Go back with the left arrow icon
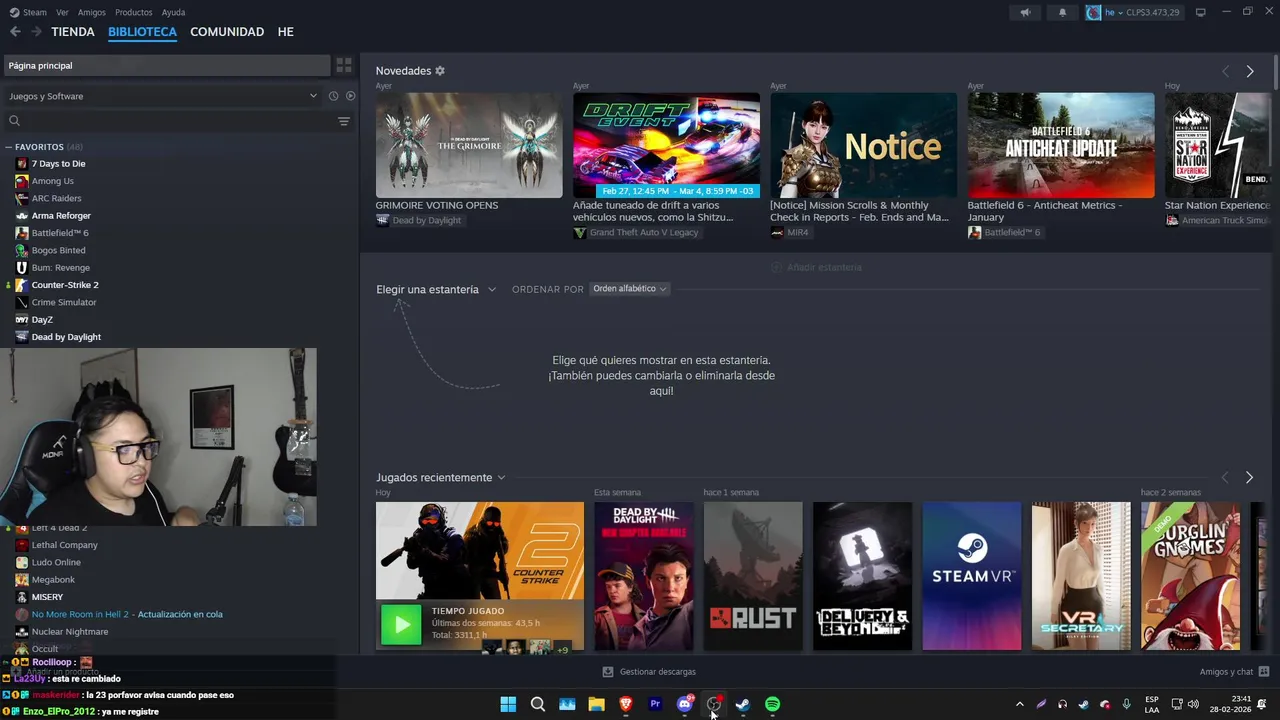 click(15, 32)
